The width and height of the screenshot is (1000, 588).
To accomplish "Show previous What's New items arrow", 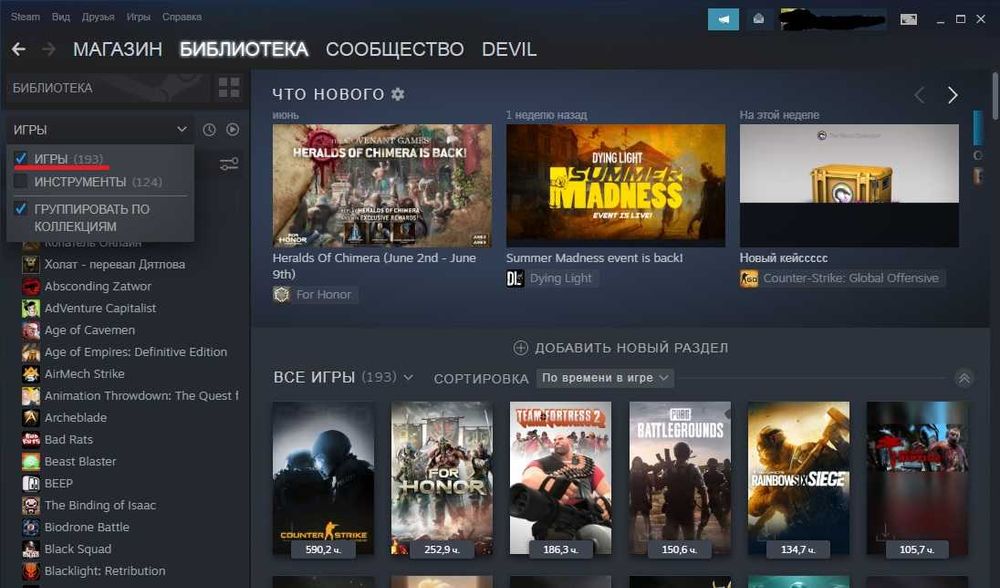I will click(920, 95).
